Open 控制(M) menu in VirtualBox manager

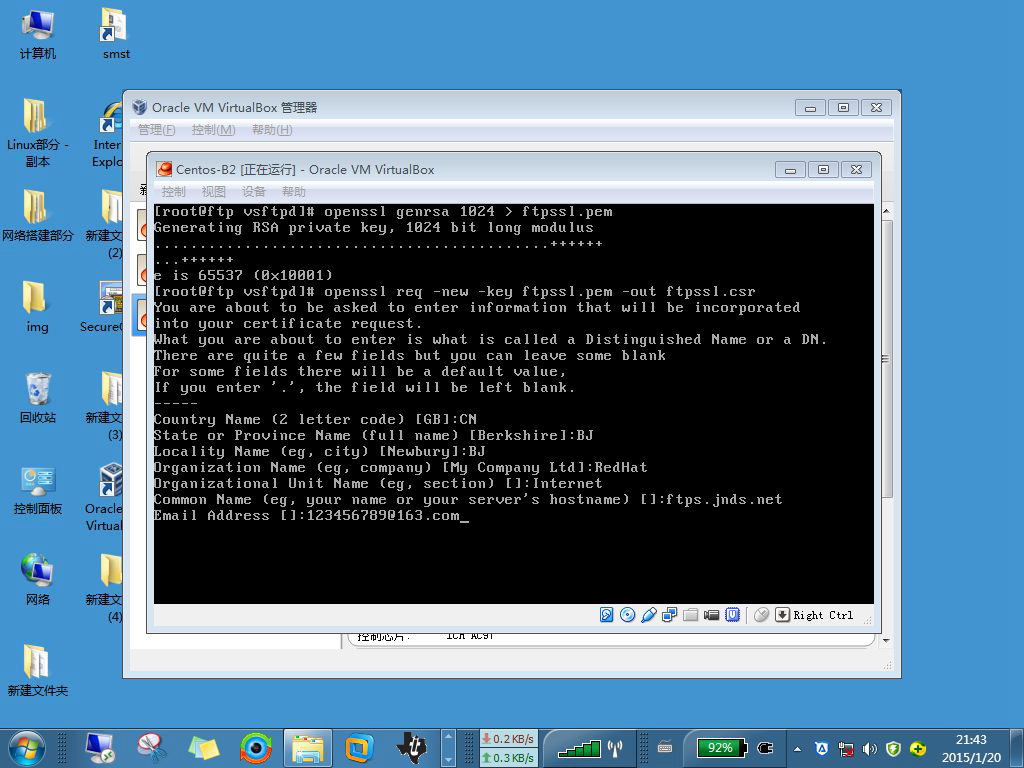(214, 130)
